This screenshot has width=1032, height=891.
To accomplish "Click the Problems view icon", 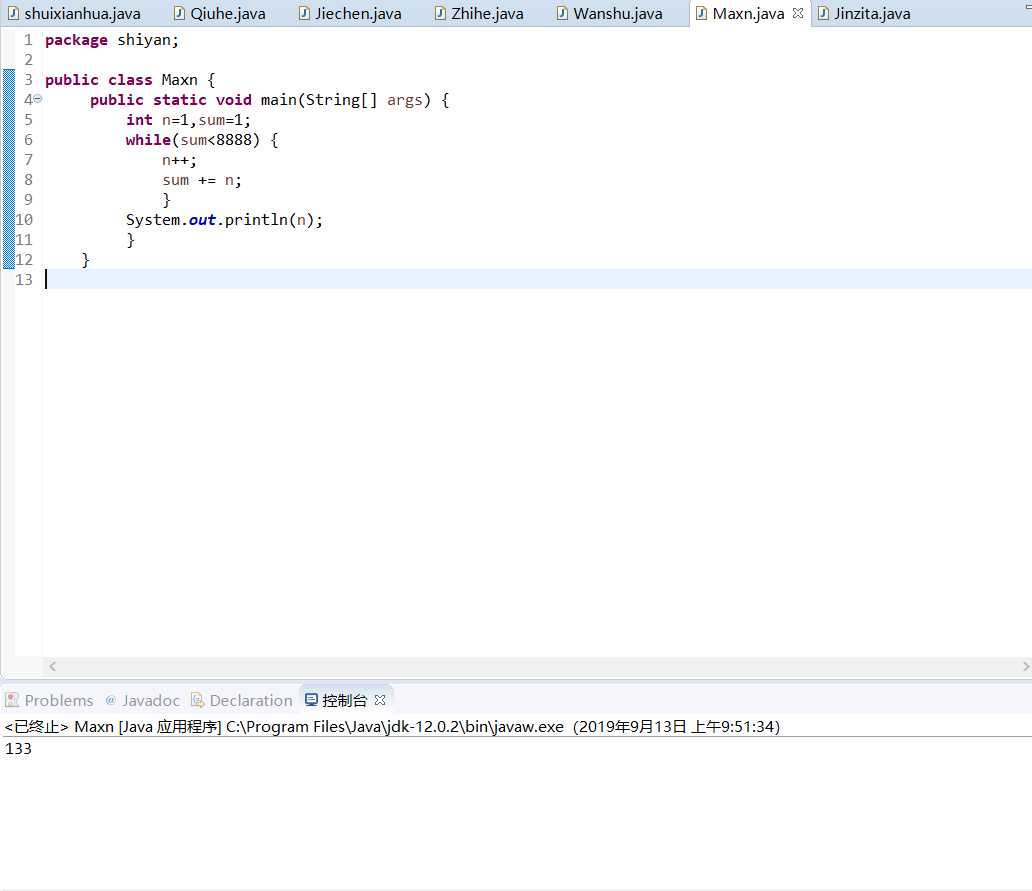I will coord(12,700).
